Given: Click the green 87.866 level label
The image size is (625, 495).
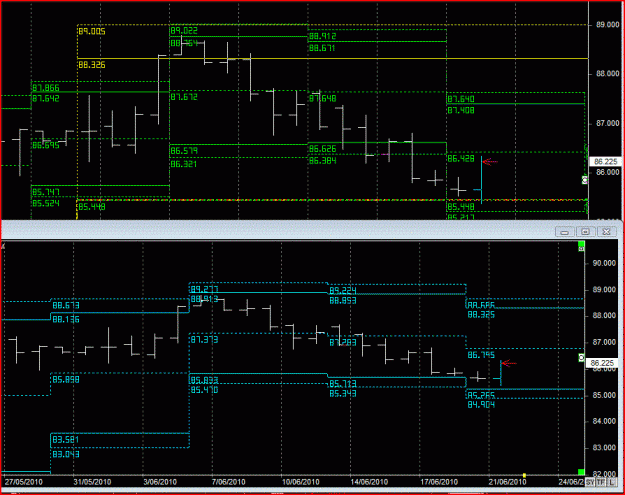Looking at the screenshot, I should 45,88.
